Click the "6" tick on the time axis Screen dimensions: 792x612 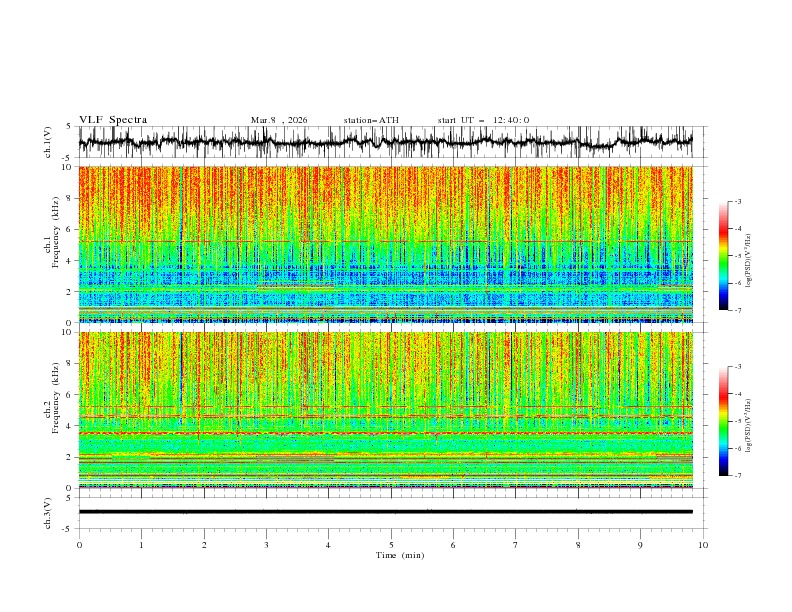click(x=453, y=545)
